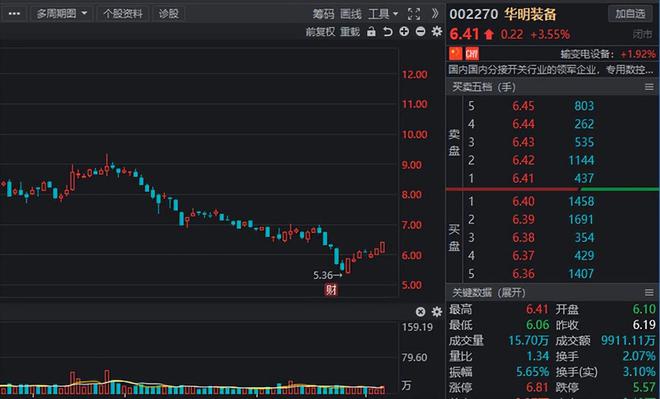The image size is (660, 399).
Task: Click the 财 financial marker on chart
Action: (331, 290)
